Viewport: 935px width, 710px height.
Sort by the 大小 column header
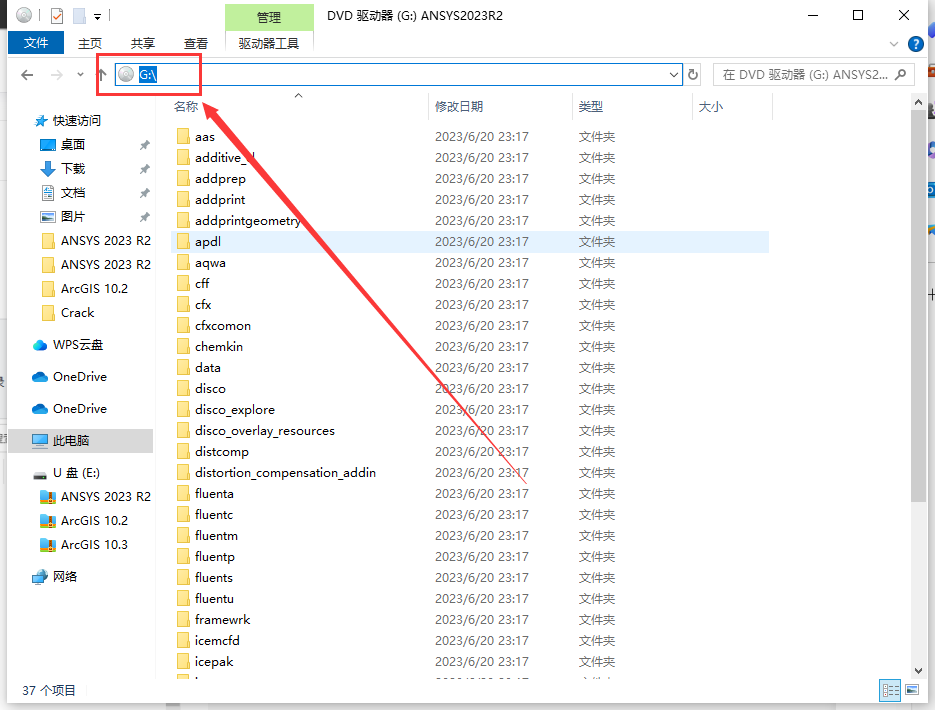coord(710,106)
